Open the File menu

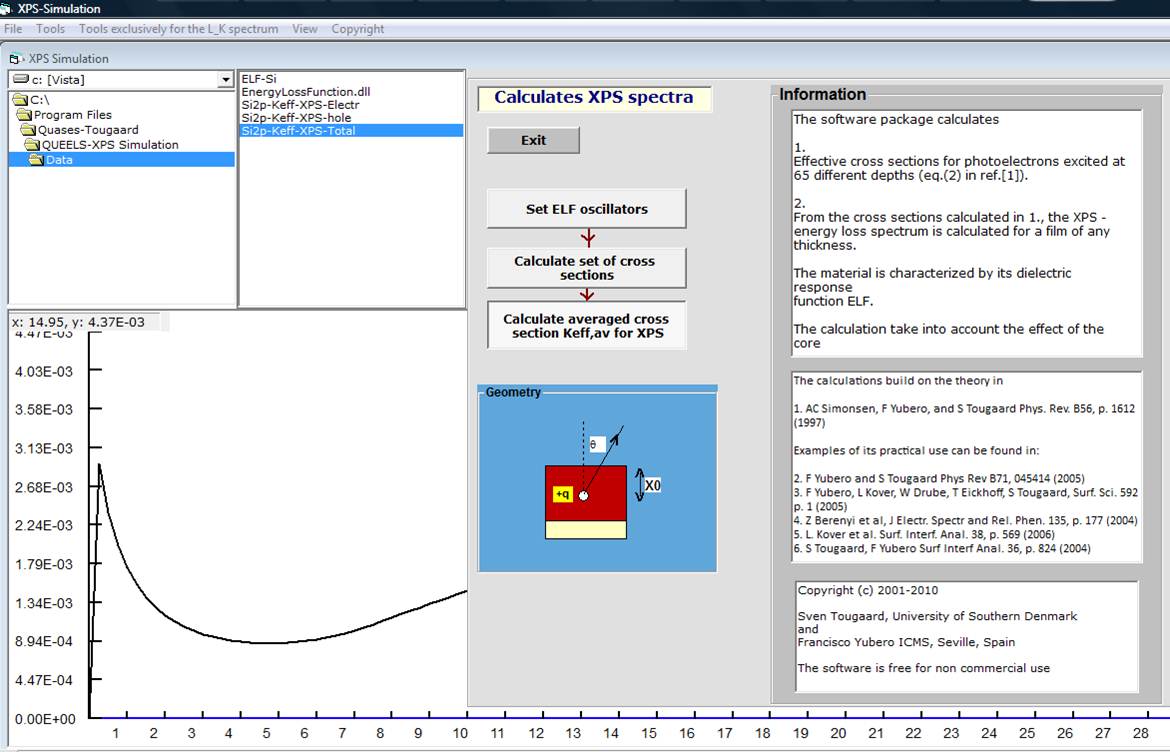(13, 29)
